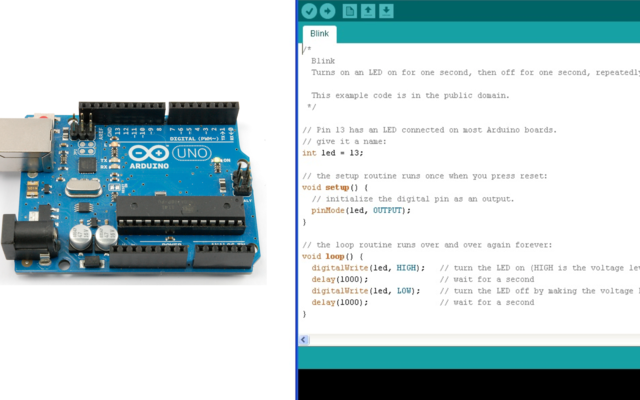Viewport: 640px width, 400px height.
Task: Click the comment 'This example code is in the public domain.'
Action: 410,96
